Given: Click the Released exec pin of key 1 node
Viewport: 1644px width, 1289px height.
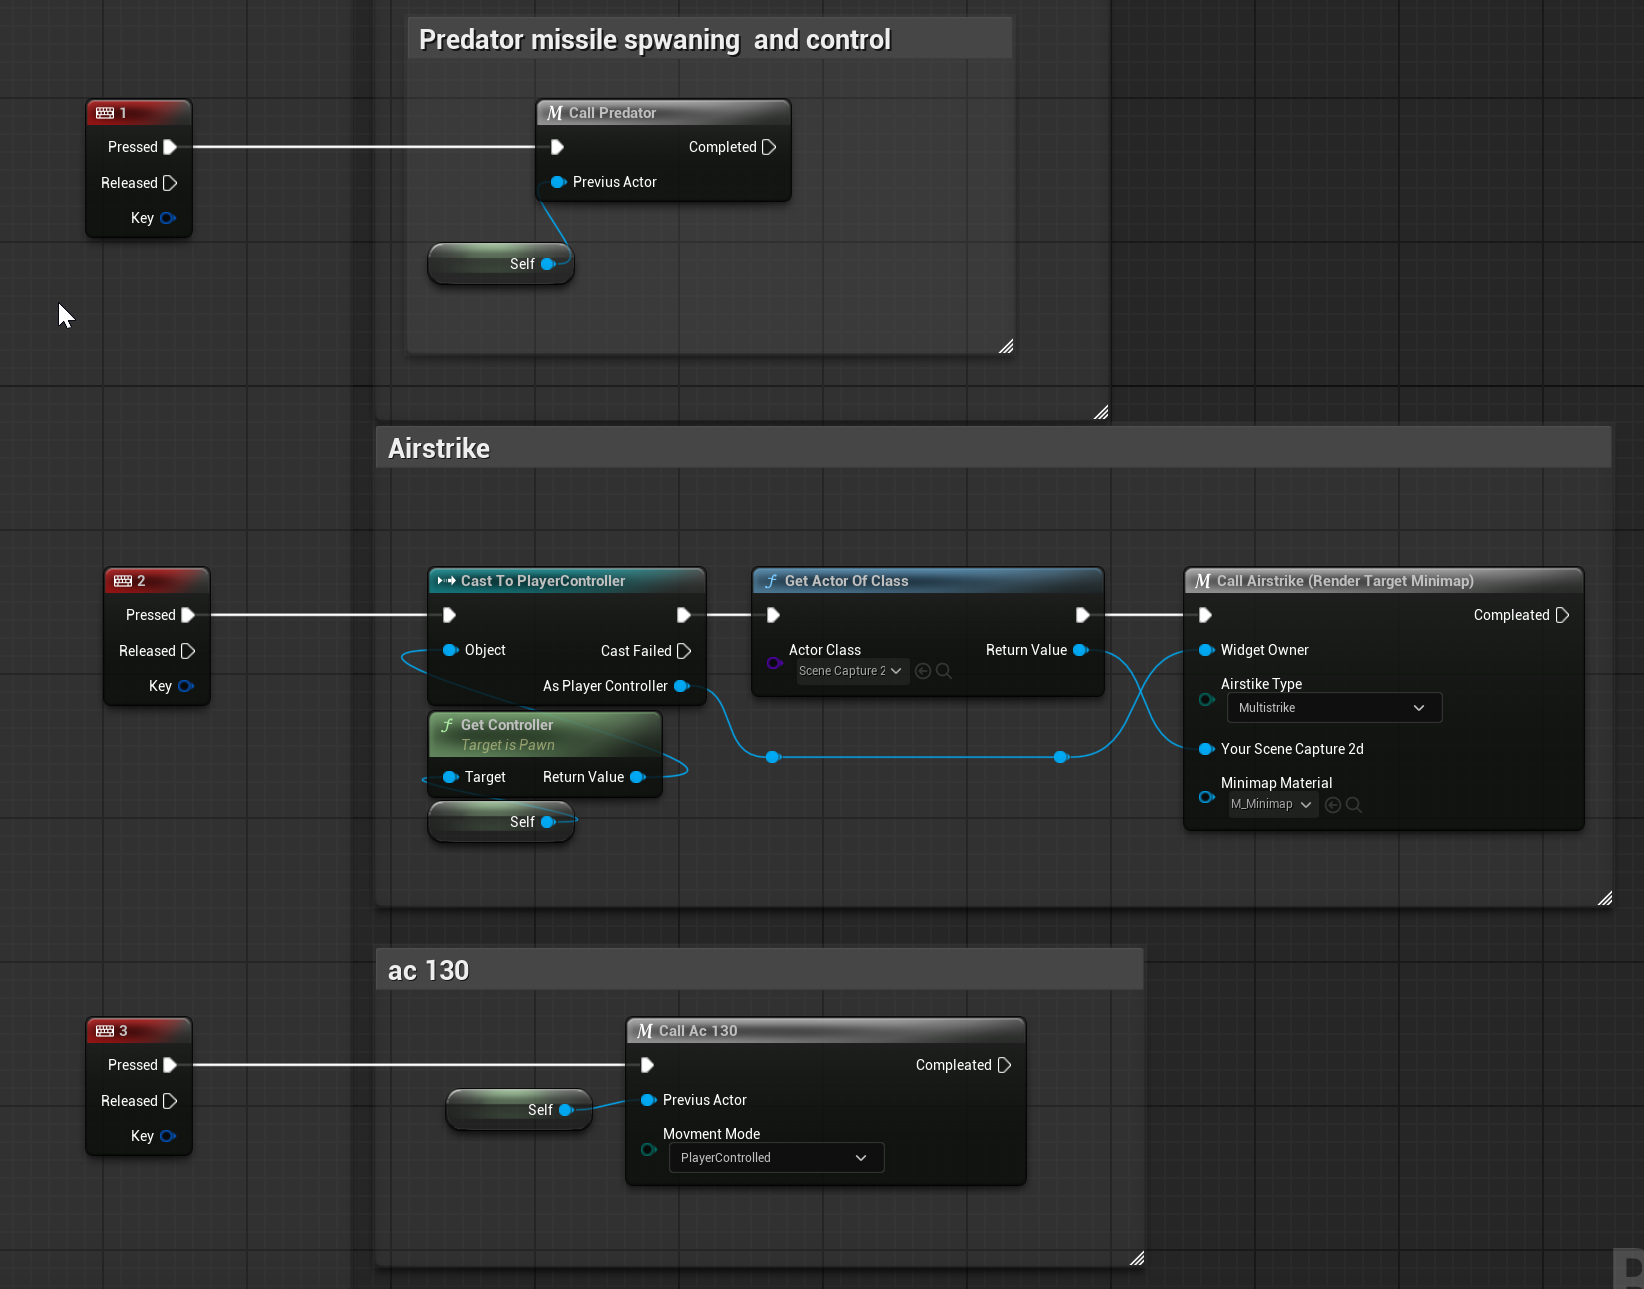Looking at the screenshot, I should 170,183.
